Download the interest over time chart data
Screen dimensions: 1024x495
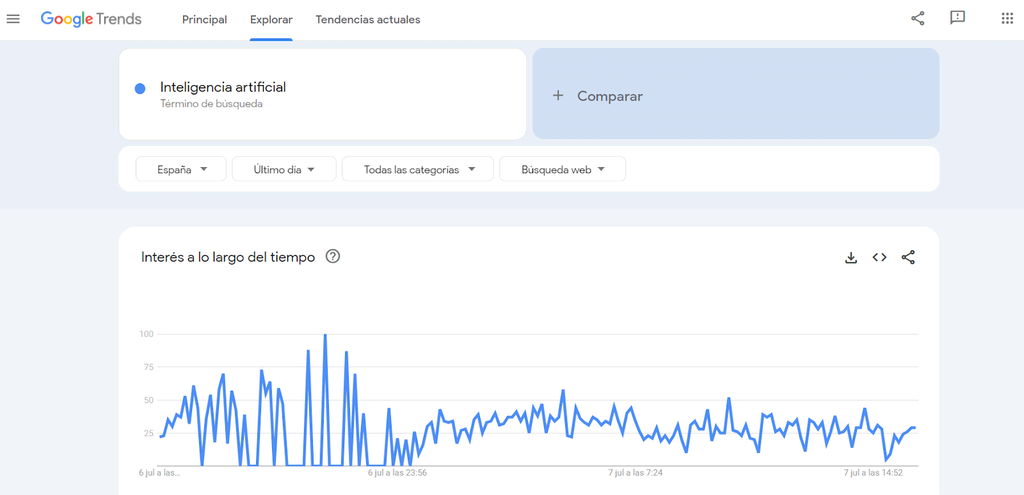851,257
